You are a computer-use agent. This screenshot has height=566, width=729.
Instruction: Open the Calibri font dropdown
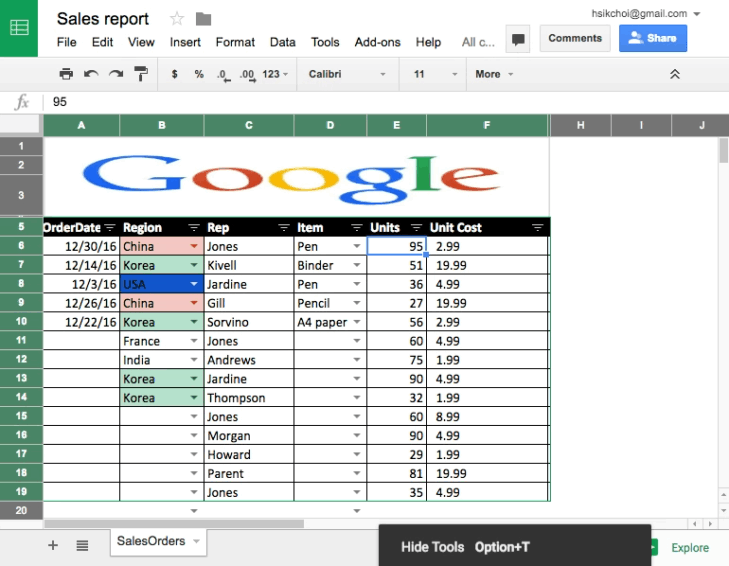coord(347,74)
